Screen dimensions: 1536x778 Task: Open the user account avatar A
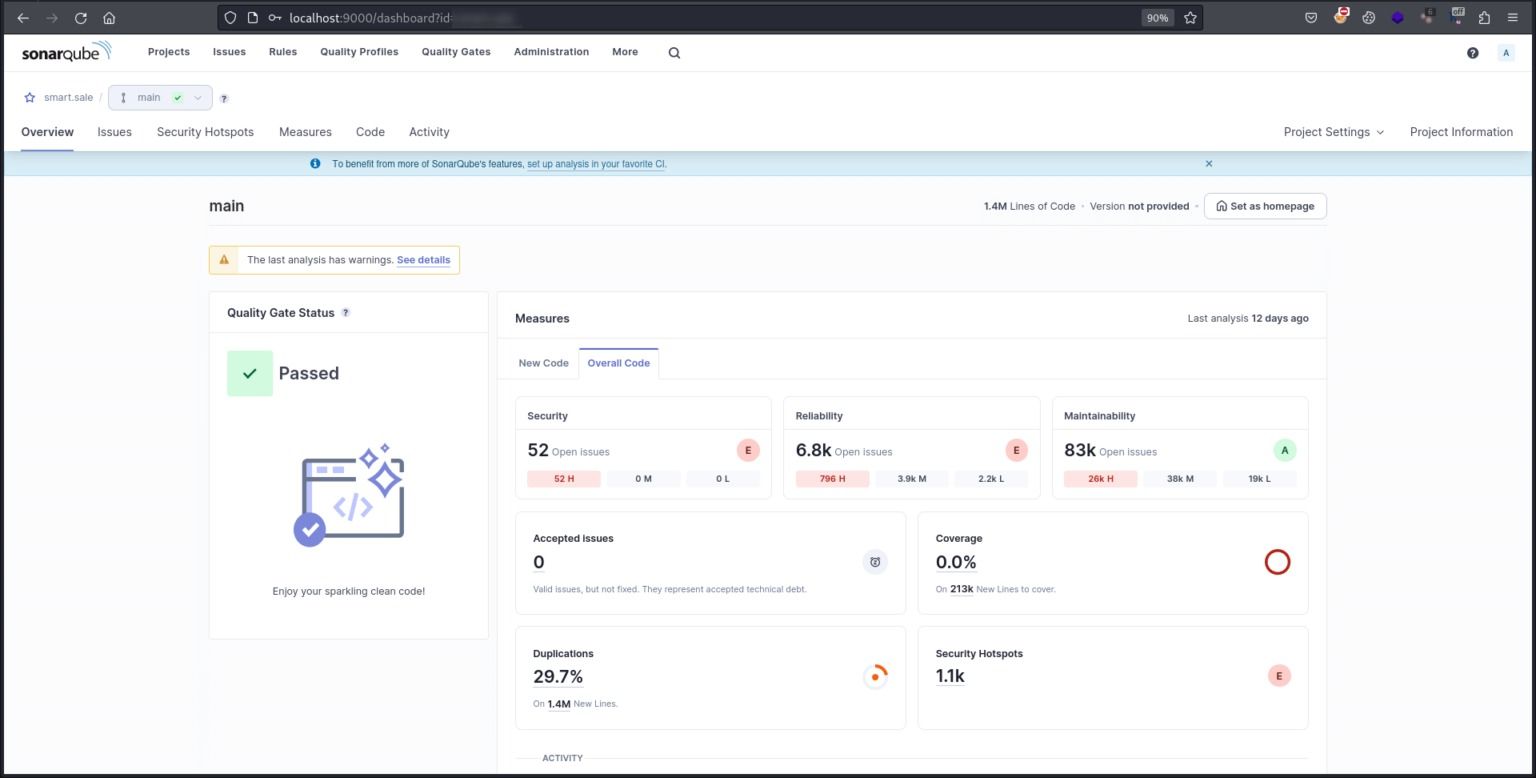click(x=1505, y=53)
